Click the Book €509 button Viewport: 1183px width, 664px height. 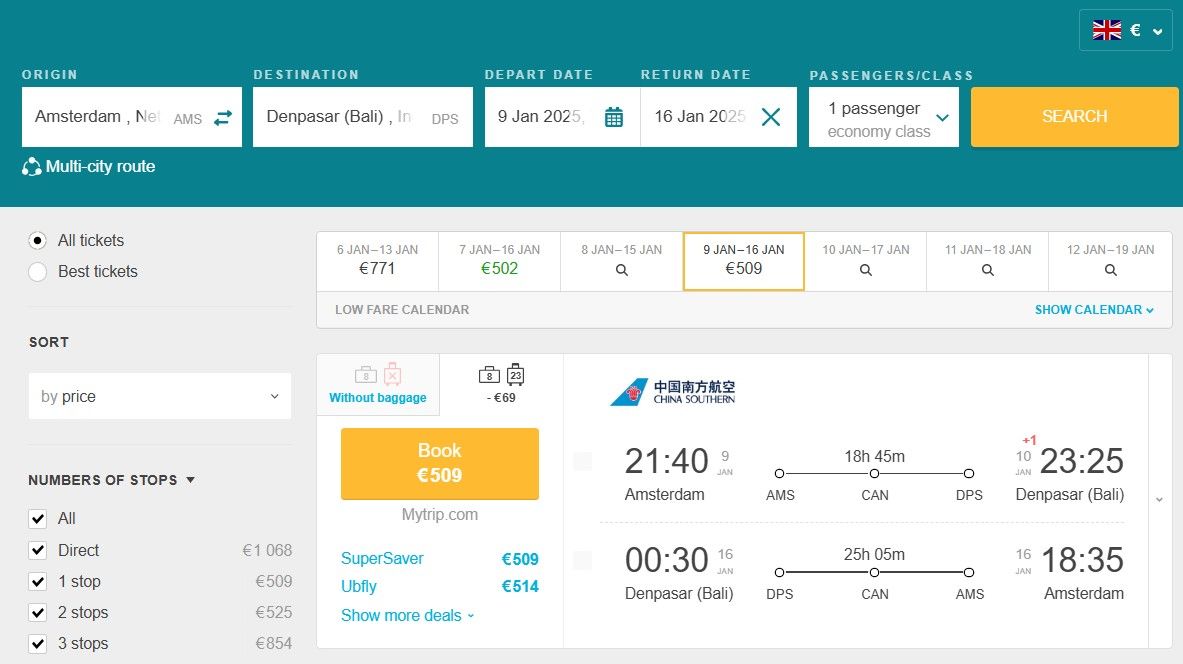pos(440,463)
